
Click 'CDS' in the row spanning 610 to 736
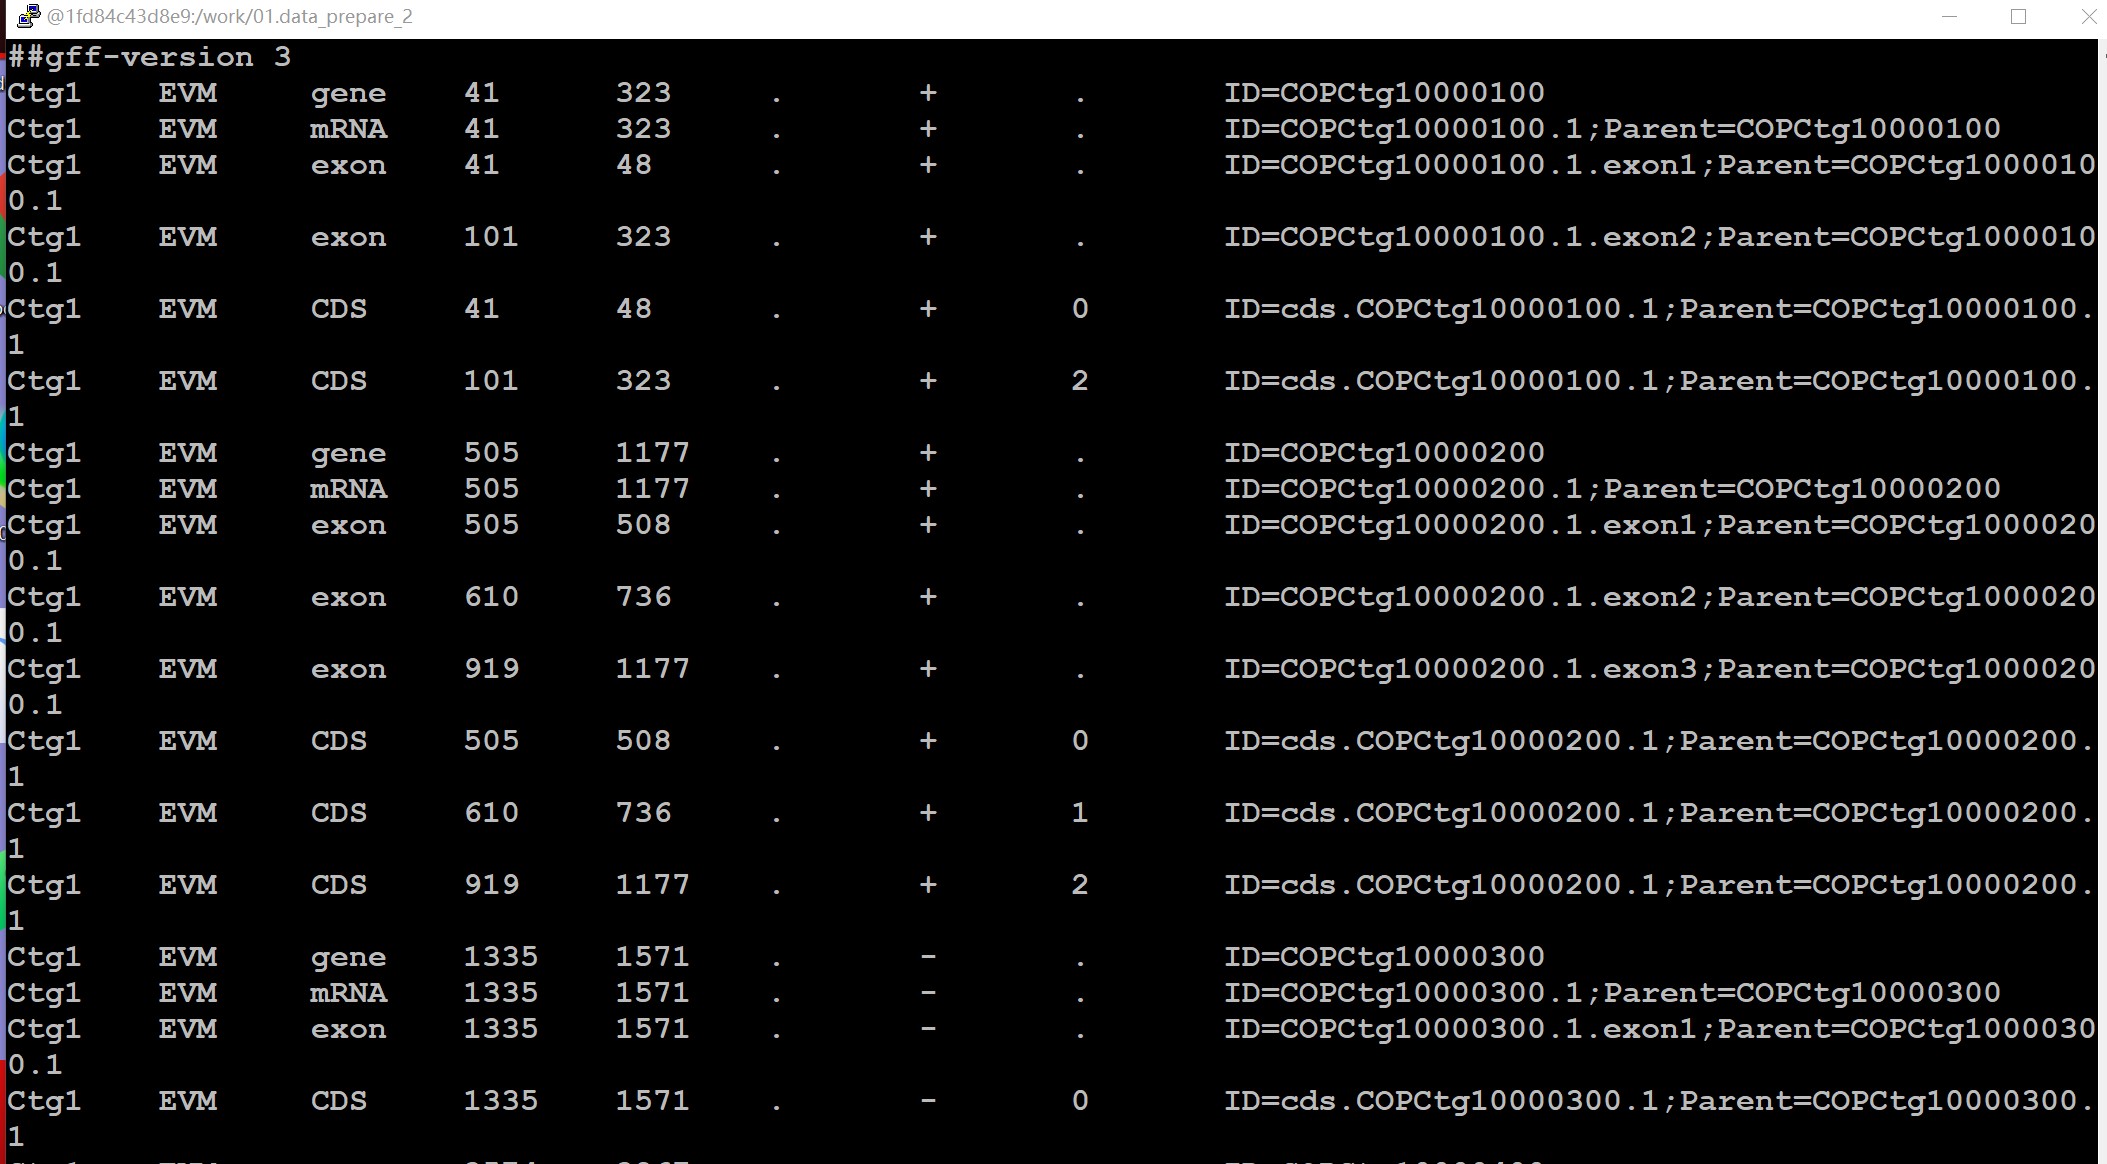tap(339, 813)
